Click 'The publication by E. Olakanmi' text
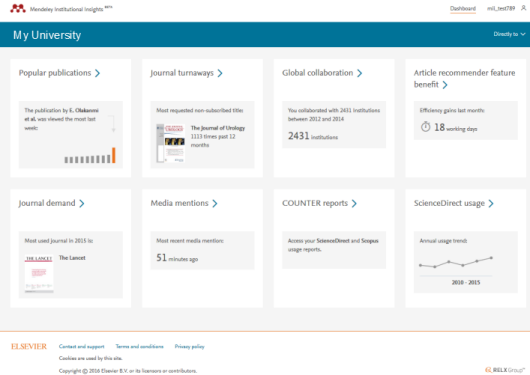530x375 pixels. 62,110
